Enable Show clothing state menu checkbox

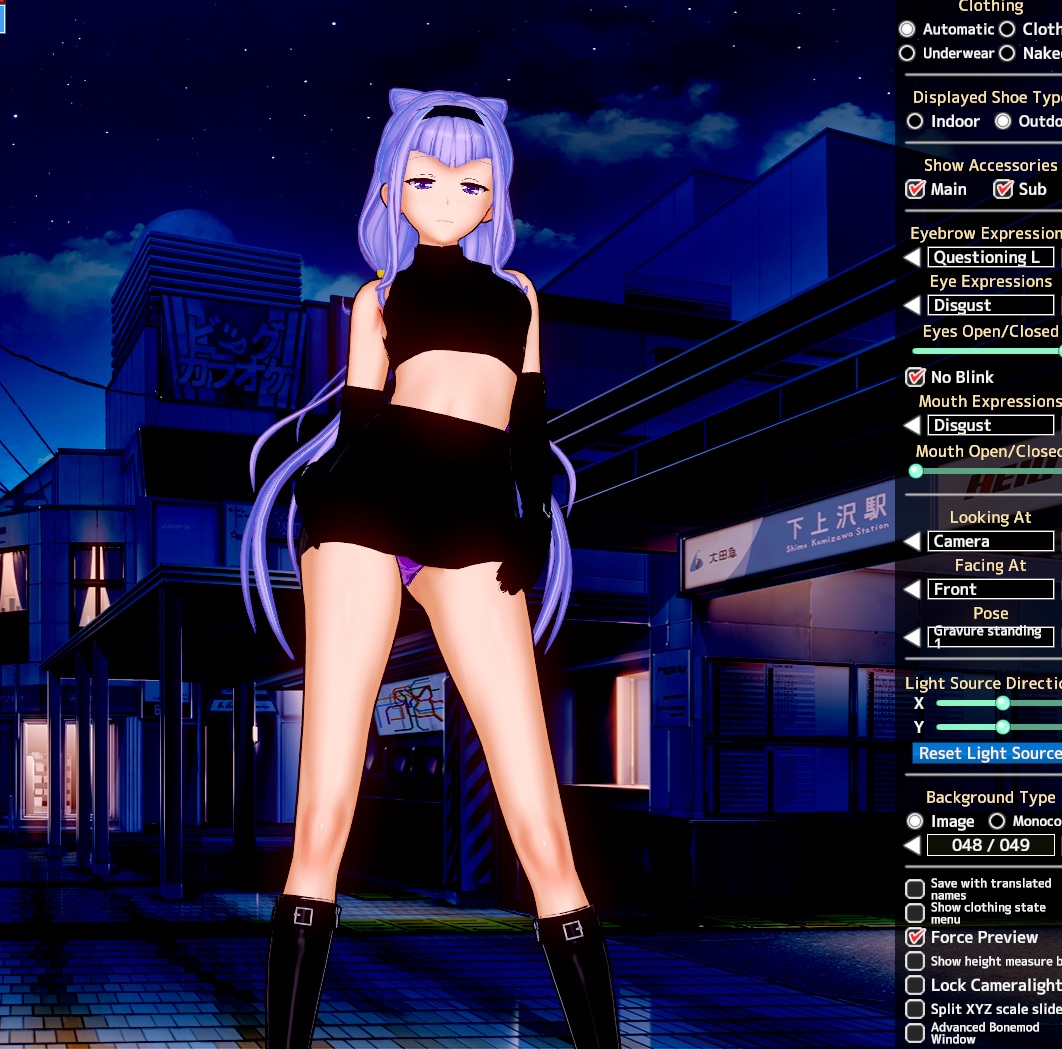[915, 912]
